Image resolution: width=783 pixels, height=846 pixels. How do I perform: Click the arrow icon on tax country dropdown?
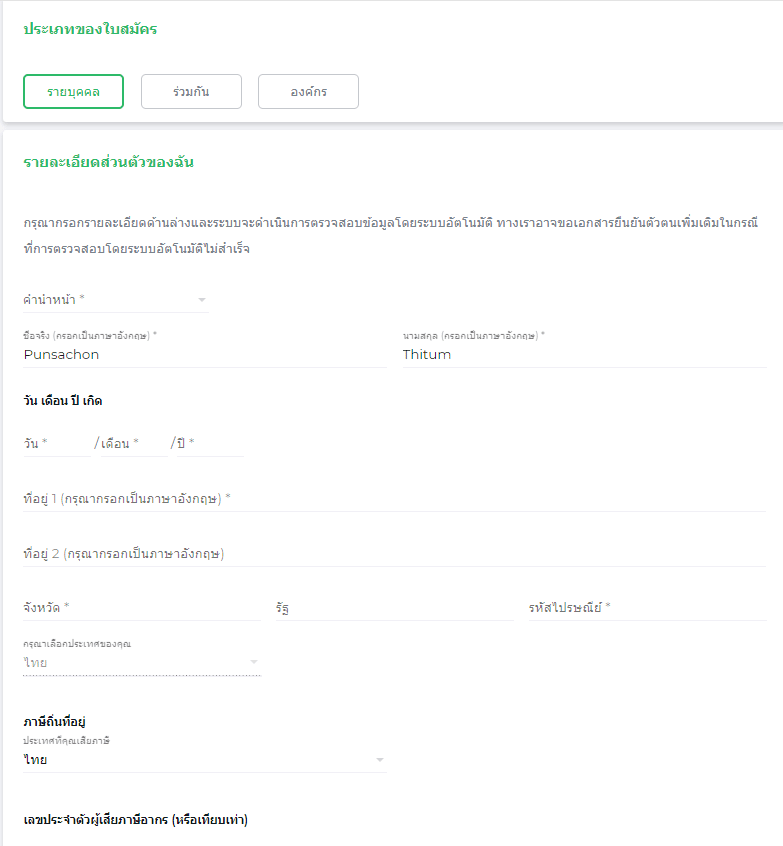click(379, 760)
